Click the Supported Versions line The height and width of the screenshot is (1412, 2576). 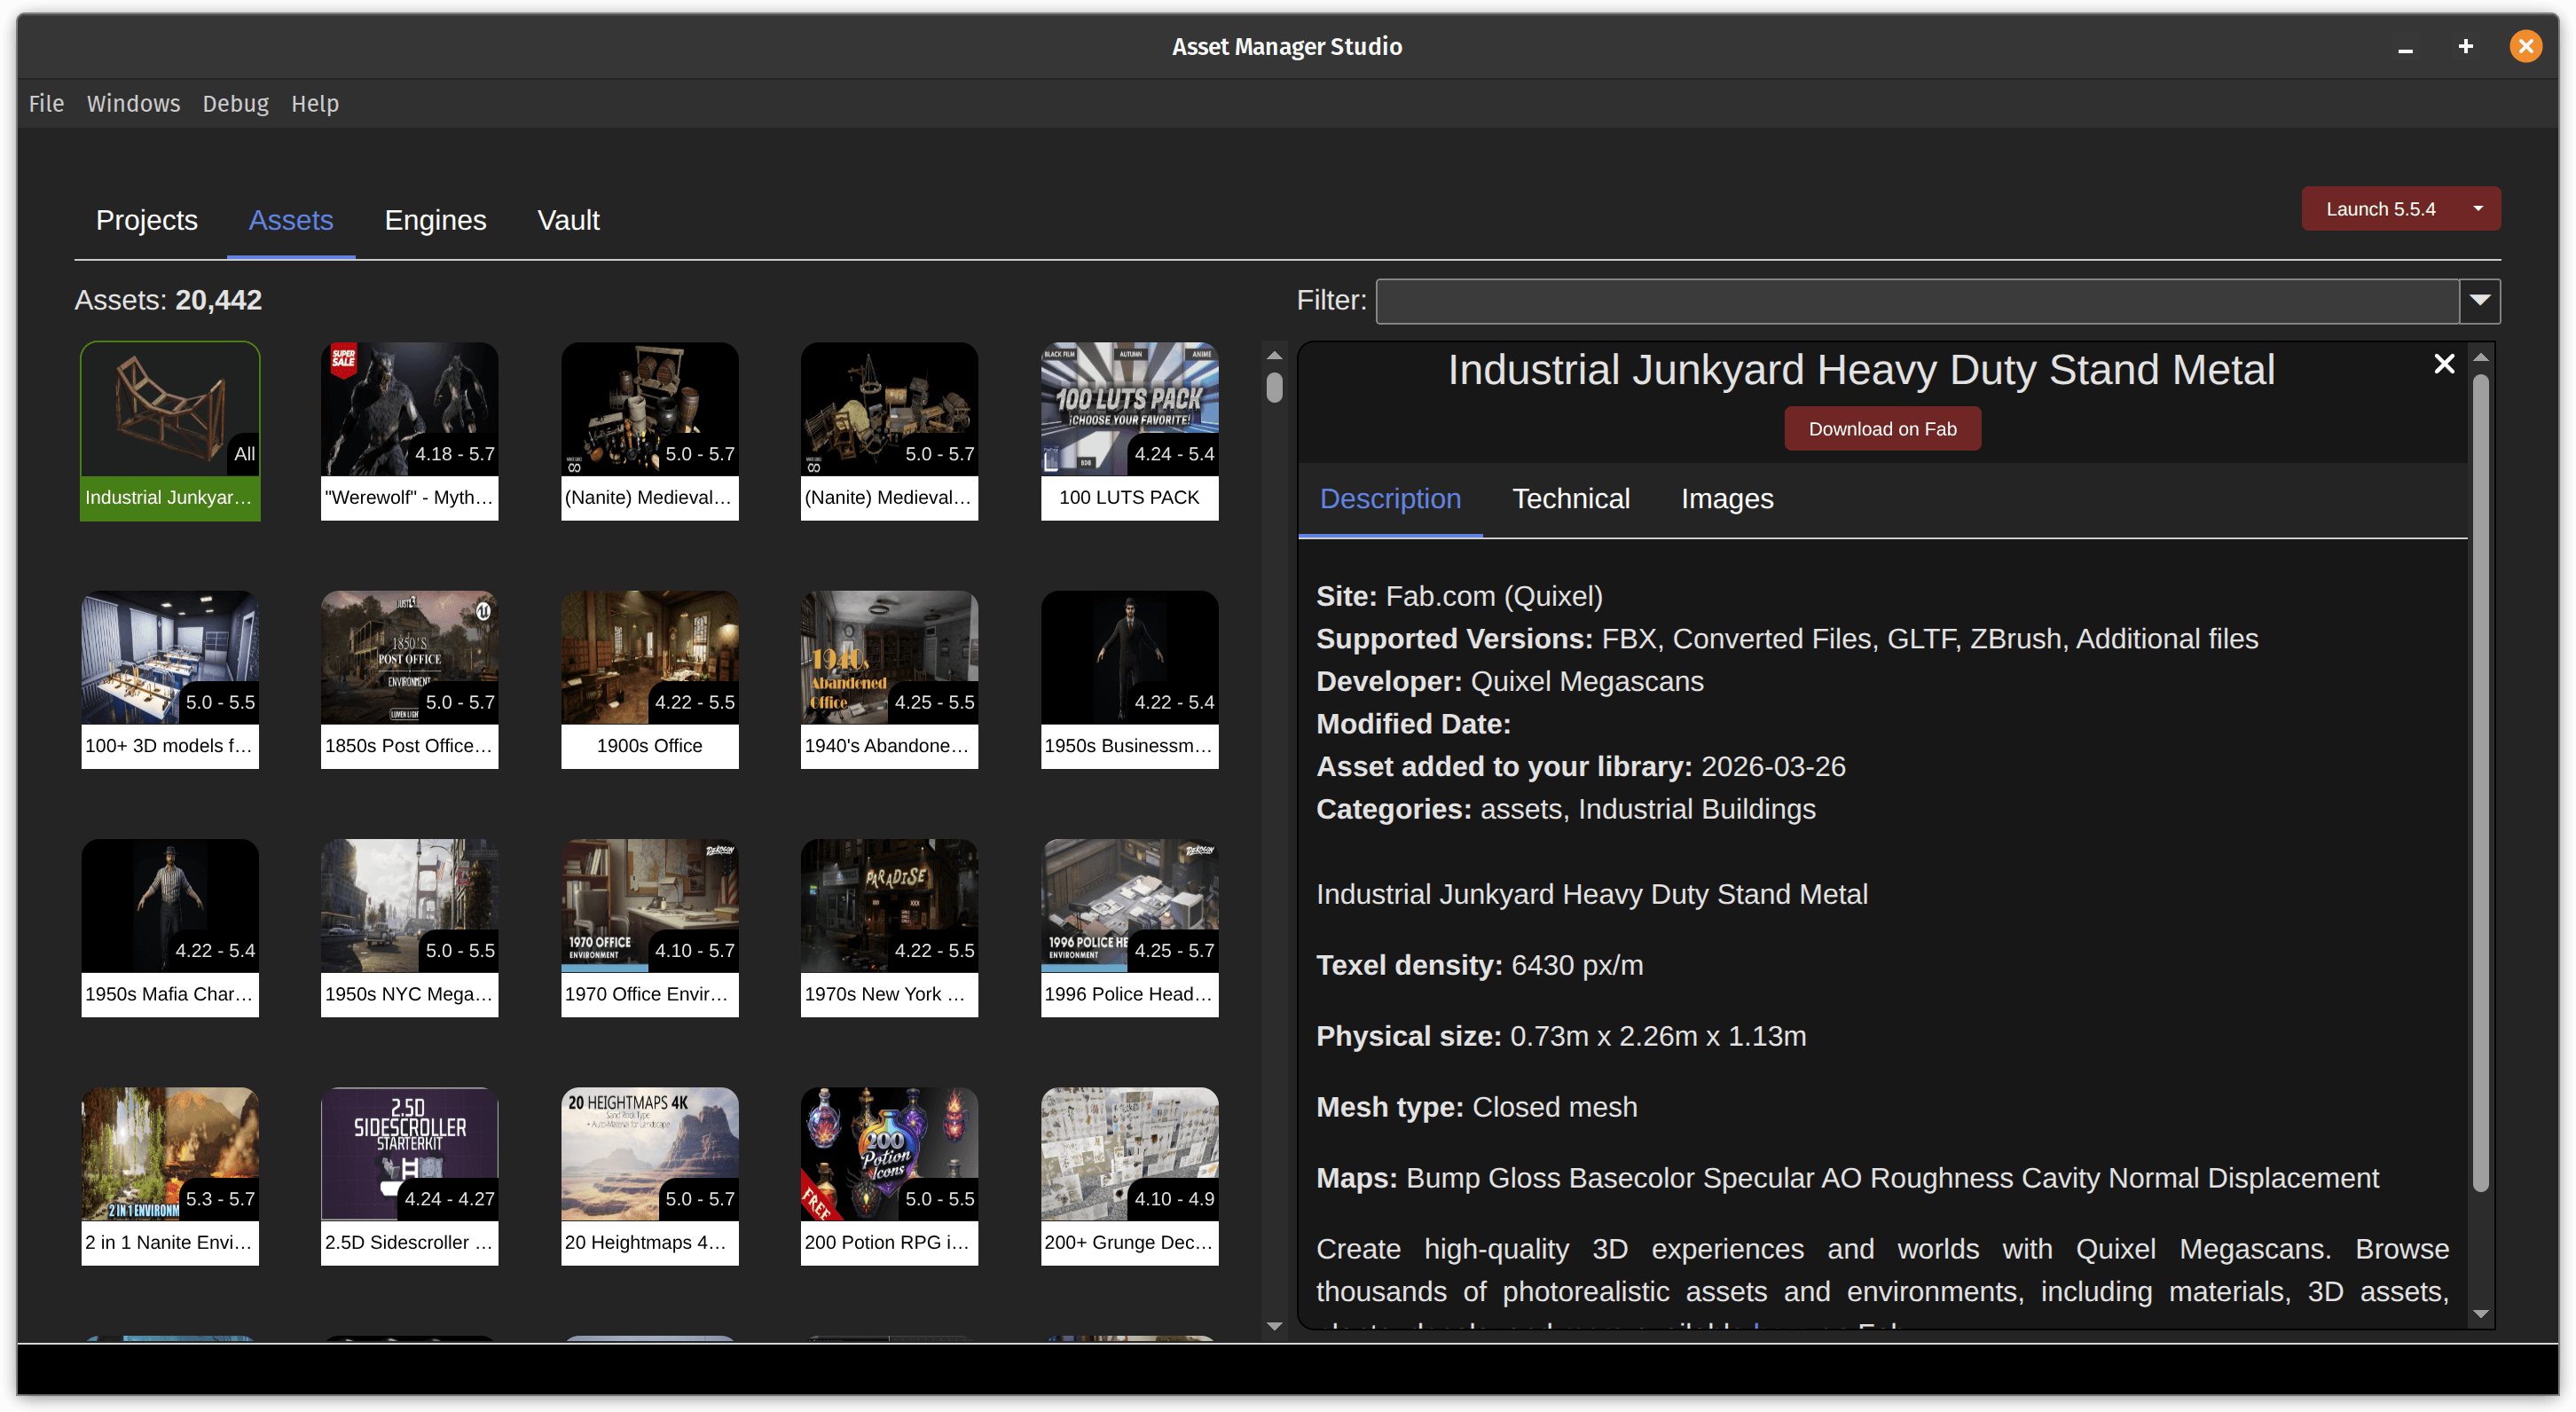point(1787,639)
